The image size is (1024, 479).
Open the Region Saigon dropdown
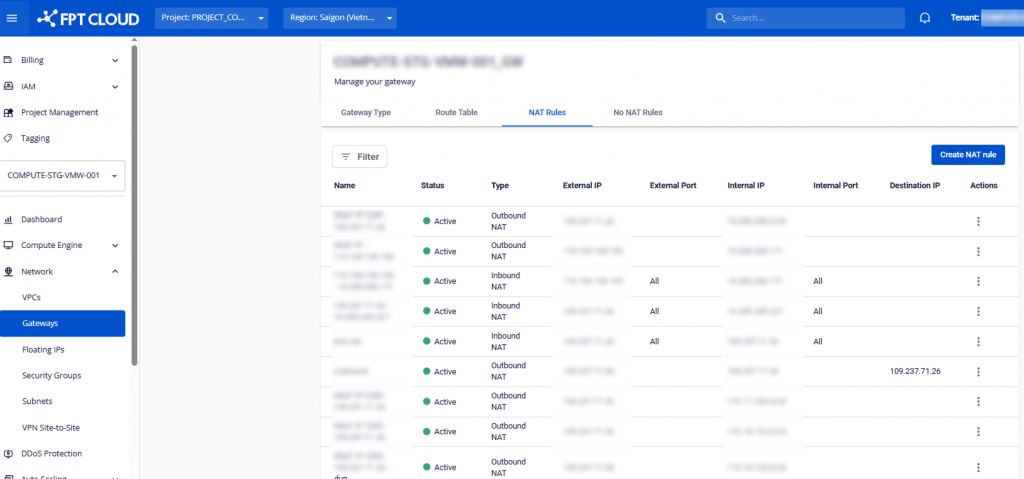click(339, 18)
